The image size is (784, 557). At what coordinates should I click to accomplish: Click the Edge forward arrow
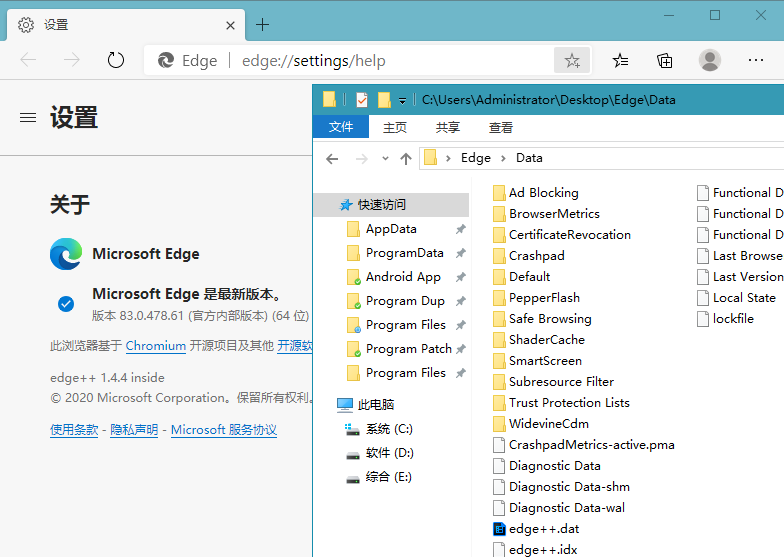click(72, 60)
